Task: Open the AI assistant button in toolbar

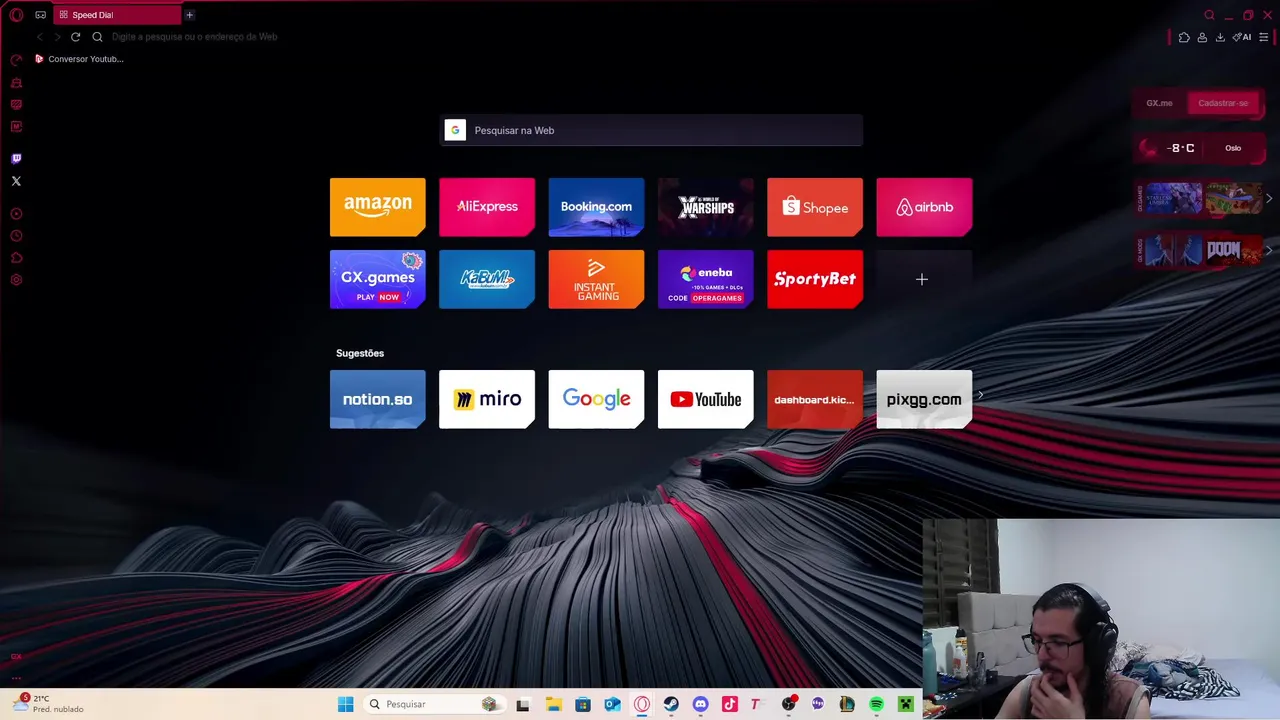Action: pos(1242,37)
